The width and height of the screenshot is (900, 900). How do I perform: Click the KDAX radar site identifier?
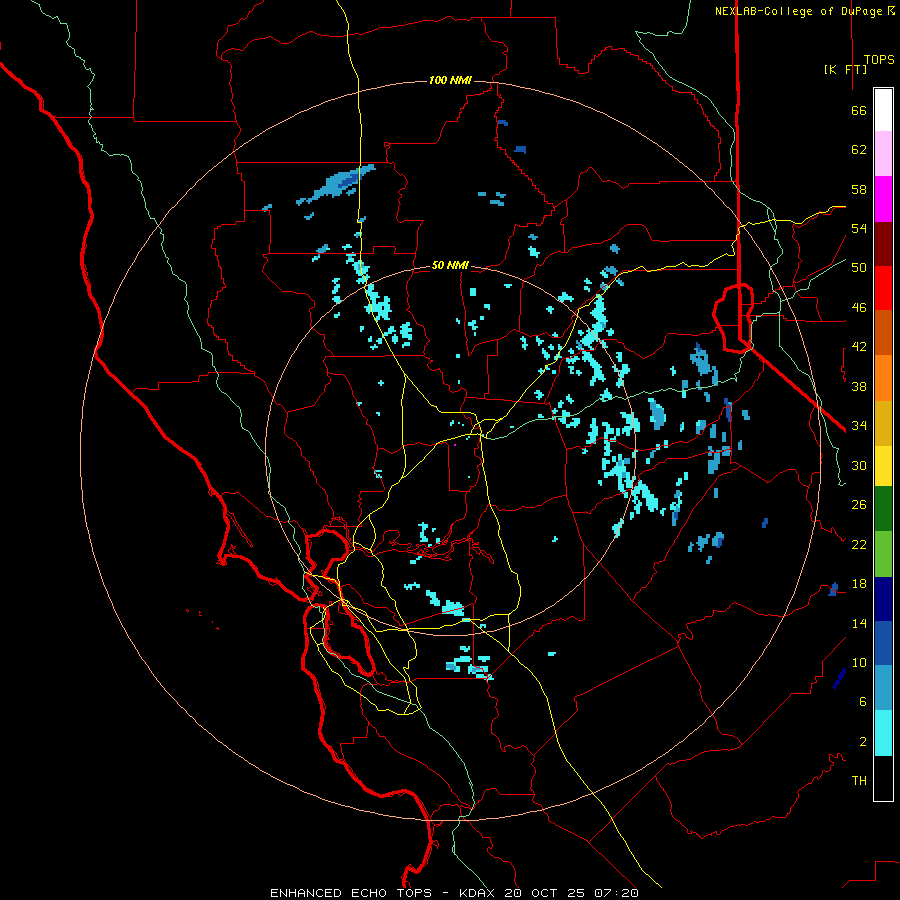[479, 893]
